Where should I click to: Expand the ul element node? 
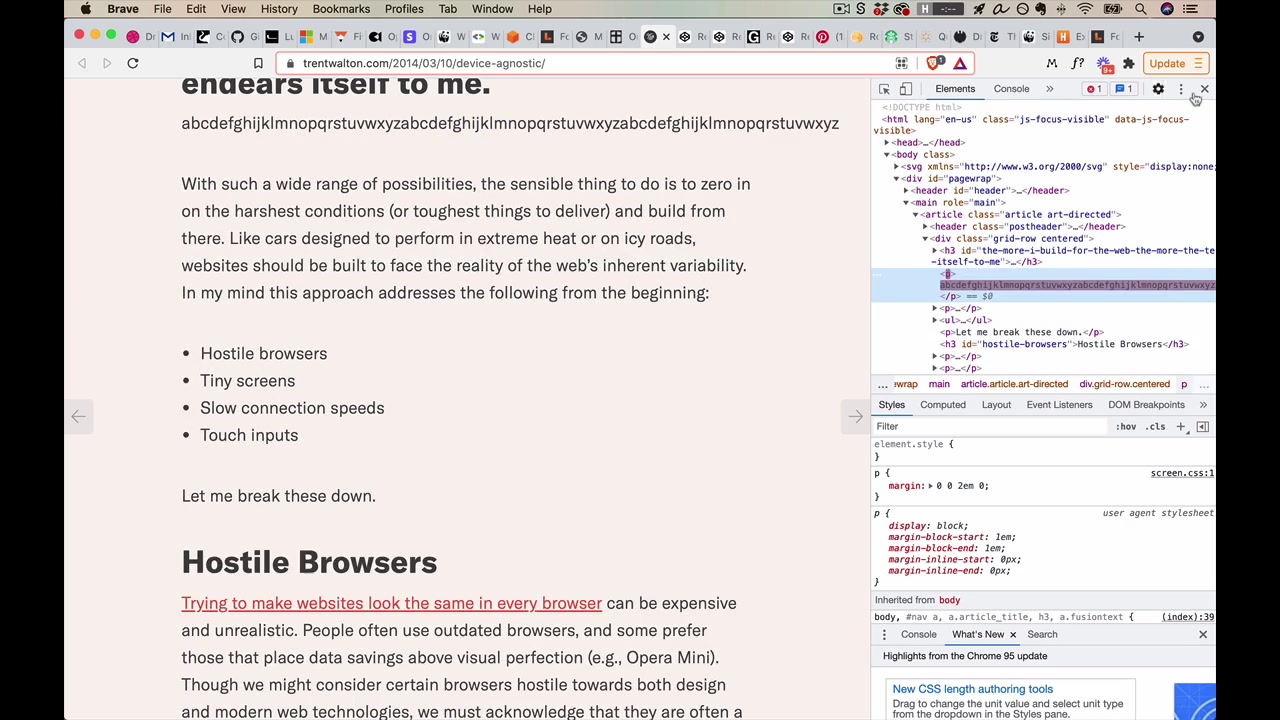pyautogui.click(x=935, y=321)
